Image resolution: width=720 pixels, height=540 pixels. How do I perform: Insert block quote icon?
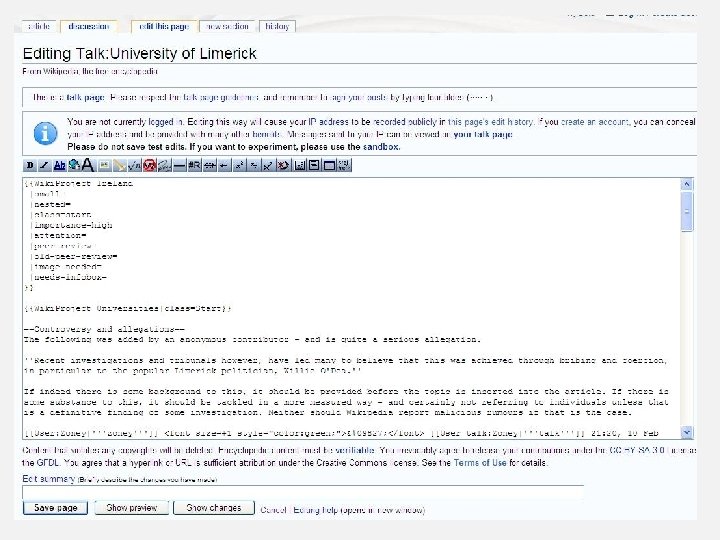[314, 165]
